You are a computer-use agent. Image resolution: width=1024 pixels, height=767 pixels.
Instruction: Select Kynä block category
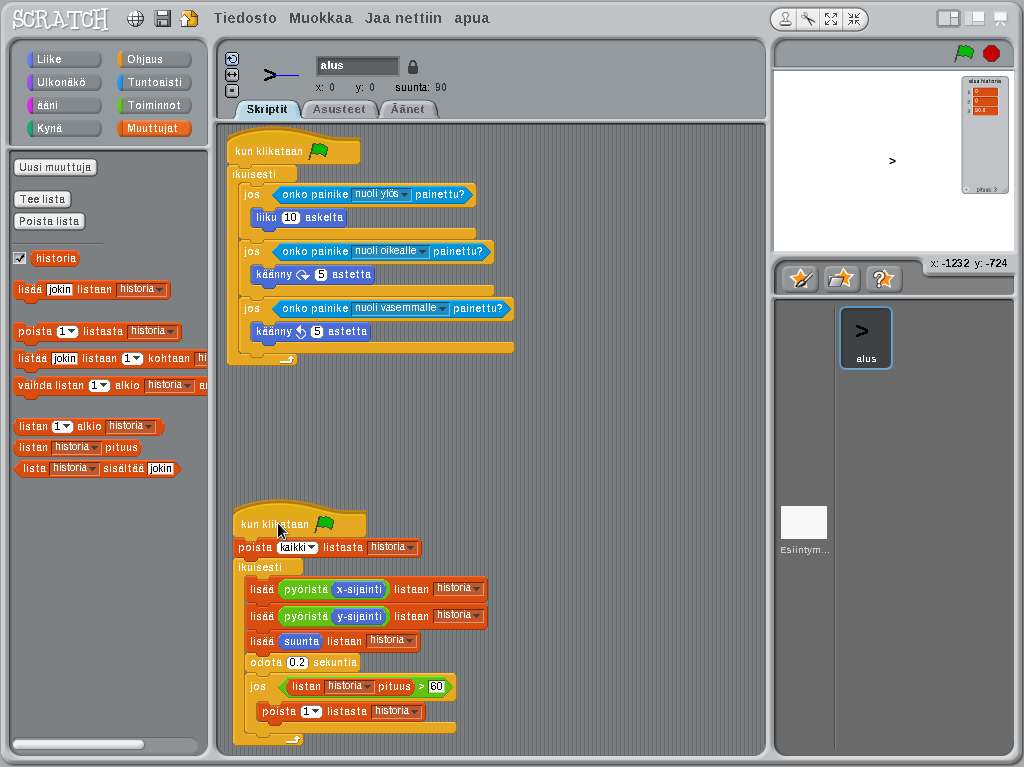(64, 128)
